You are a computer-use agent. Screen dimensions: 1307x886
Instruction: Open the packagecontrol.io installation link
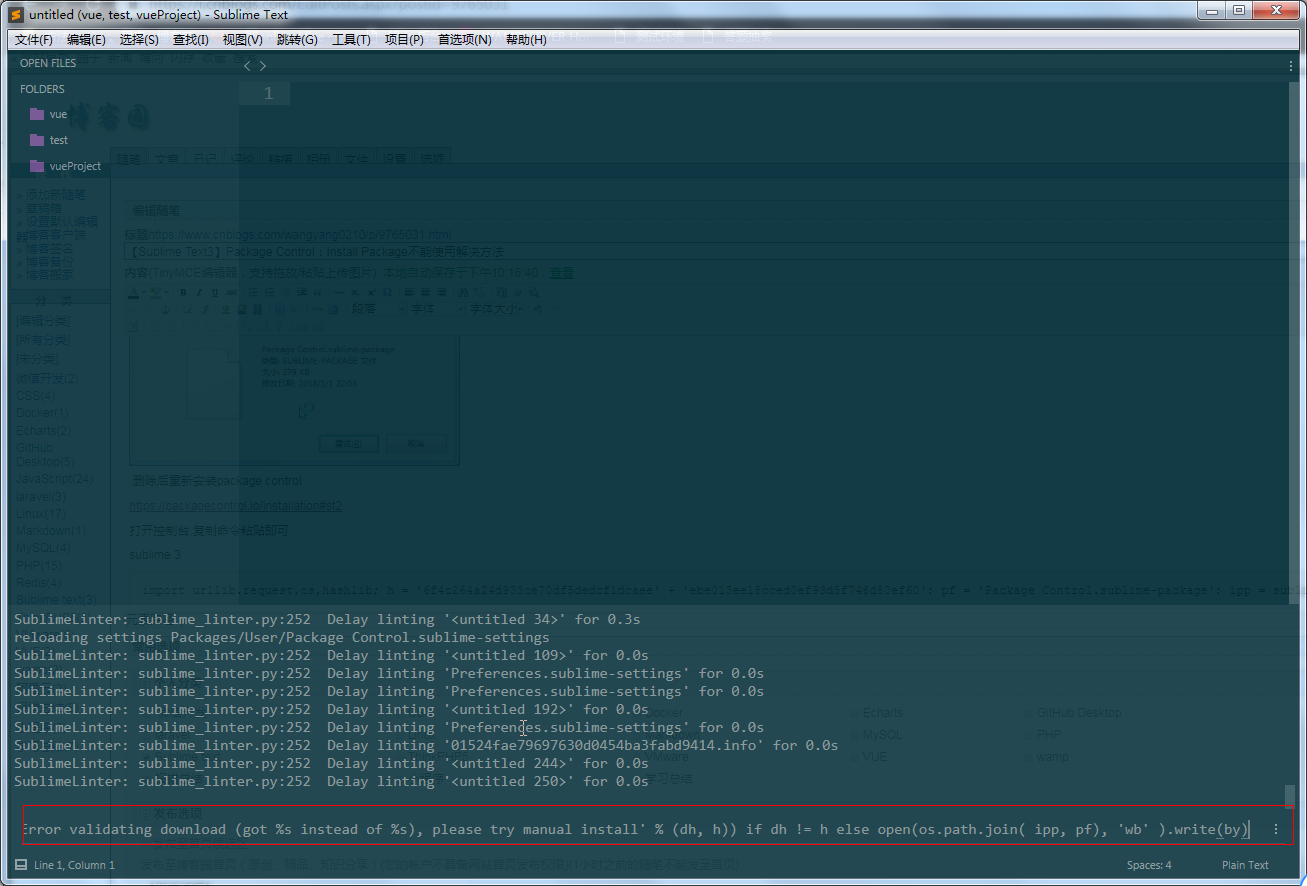pos(235,505)
